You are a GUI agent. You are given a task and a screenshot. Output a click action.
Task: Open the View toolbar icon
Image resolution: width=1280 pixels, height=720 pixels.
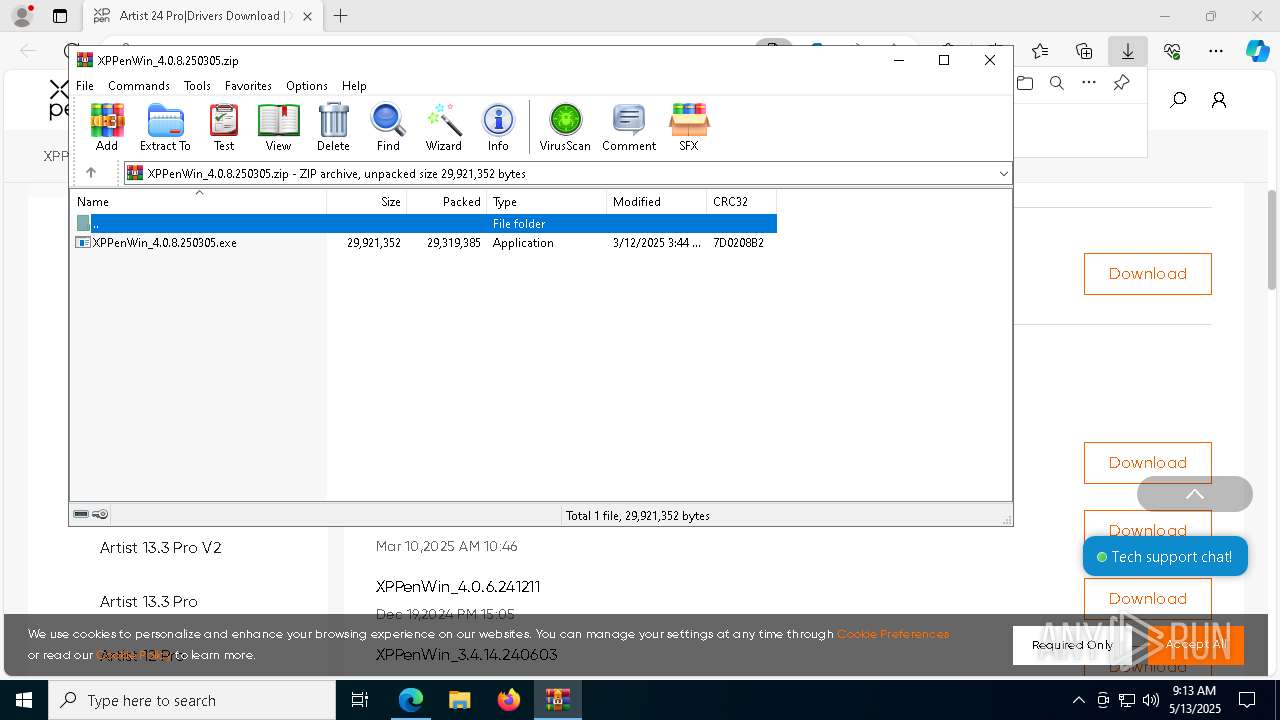click(278, 127)
